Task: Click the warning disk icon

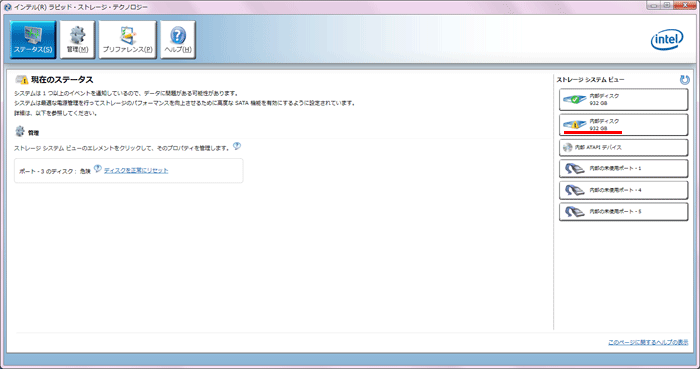Action: 575,125
